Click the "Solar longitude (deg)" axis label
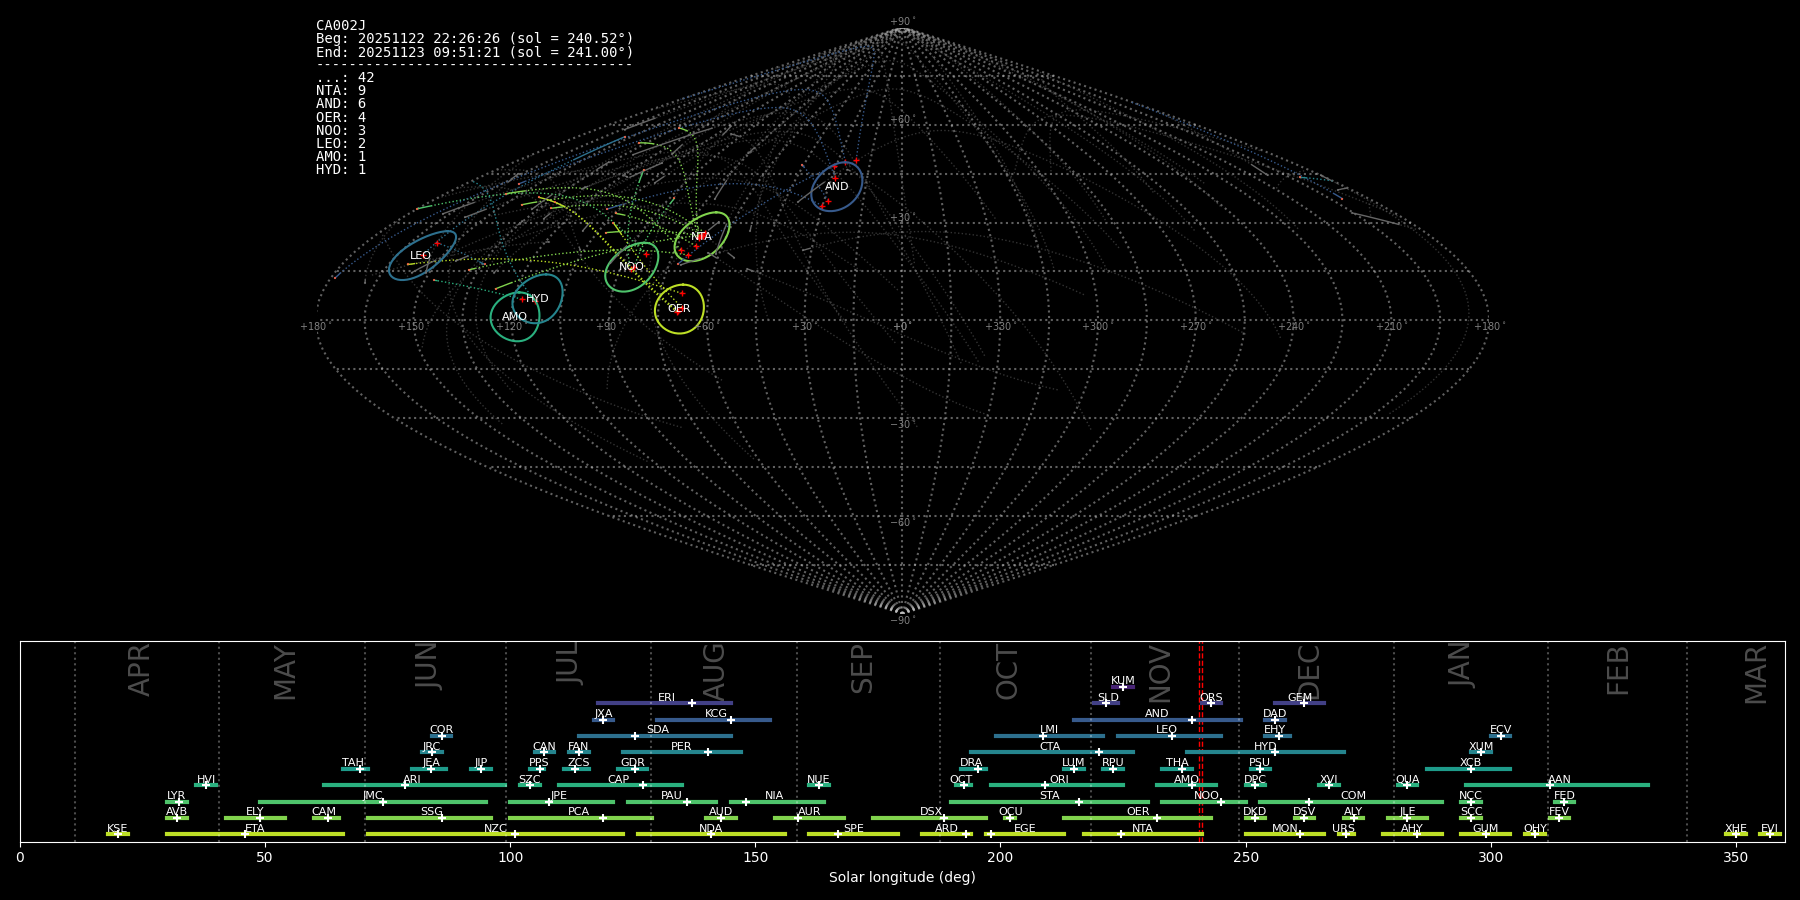The width and height of the screenshot is (1800, 900). point(902,877)
